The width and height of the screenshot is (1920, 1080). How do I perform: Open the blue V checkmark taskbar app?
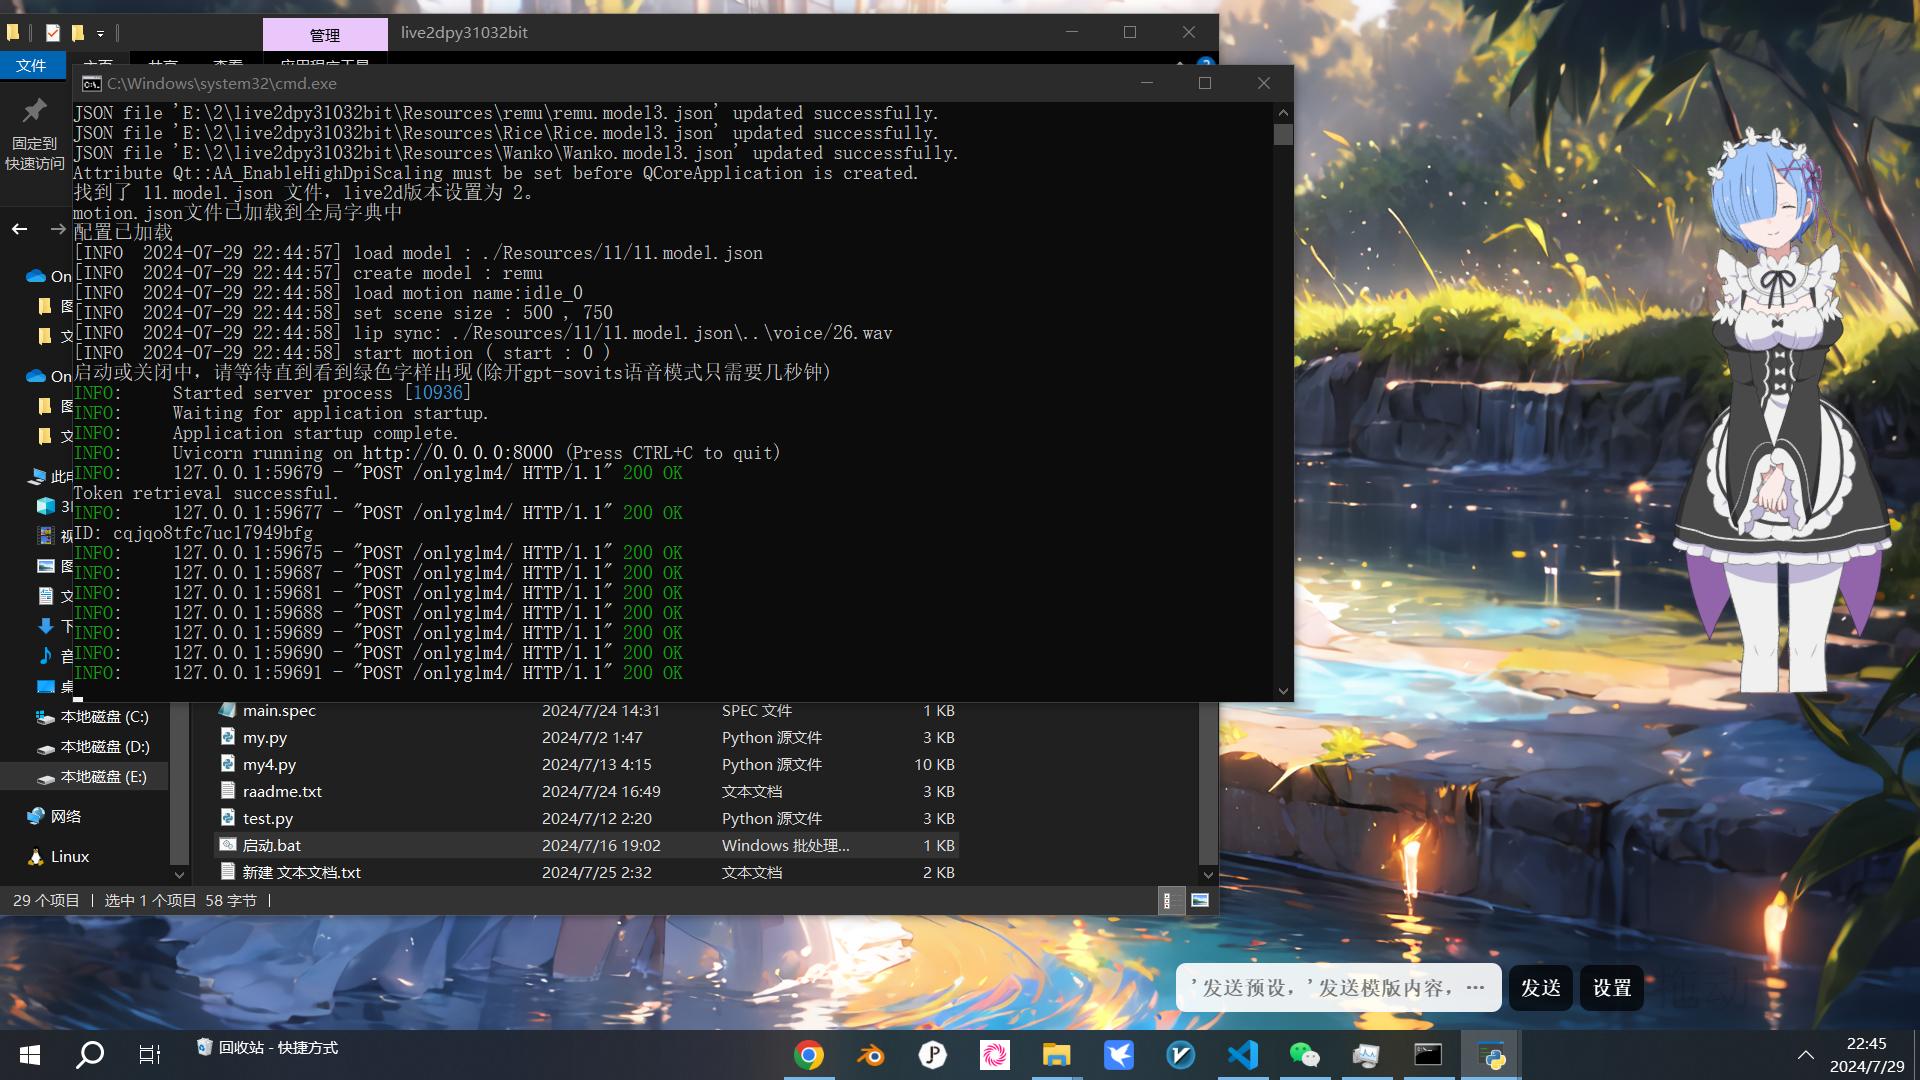click(x=1181, y=1055)
